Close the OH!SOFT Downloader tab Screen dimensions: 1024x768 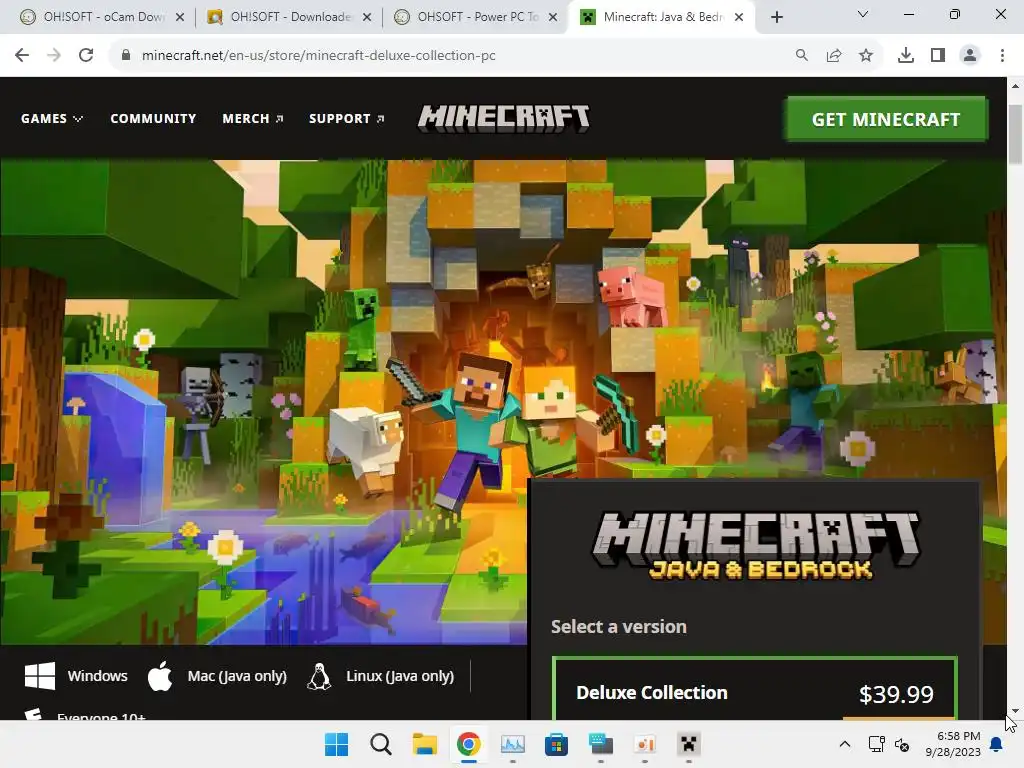click(367, 17)
